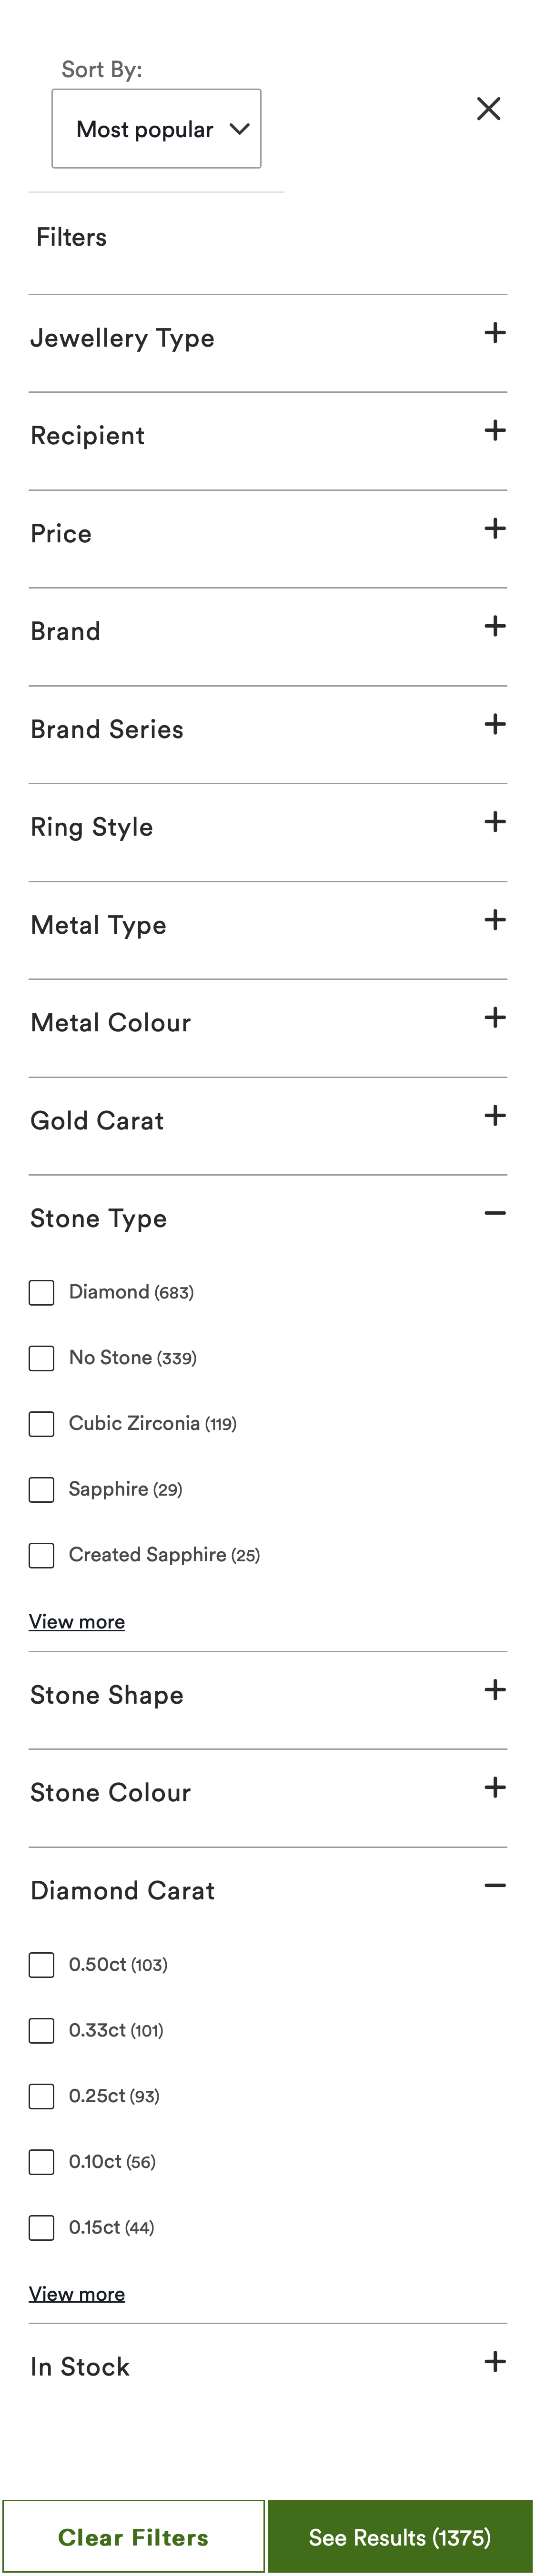Expand the Ring Style filter plus icon
The height and width of the screenshot is (2576, 536).
(495, 823)
